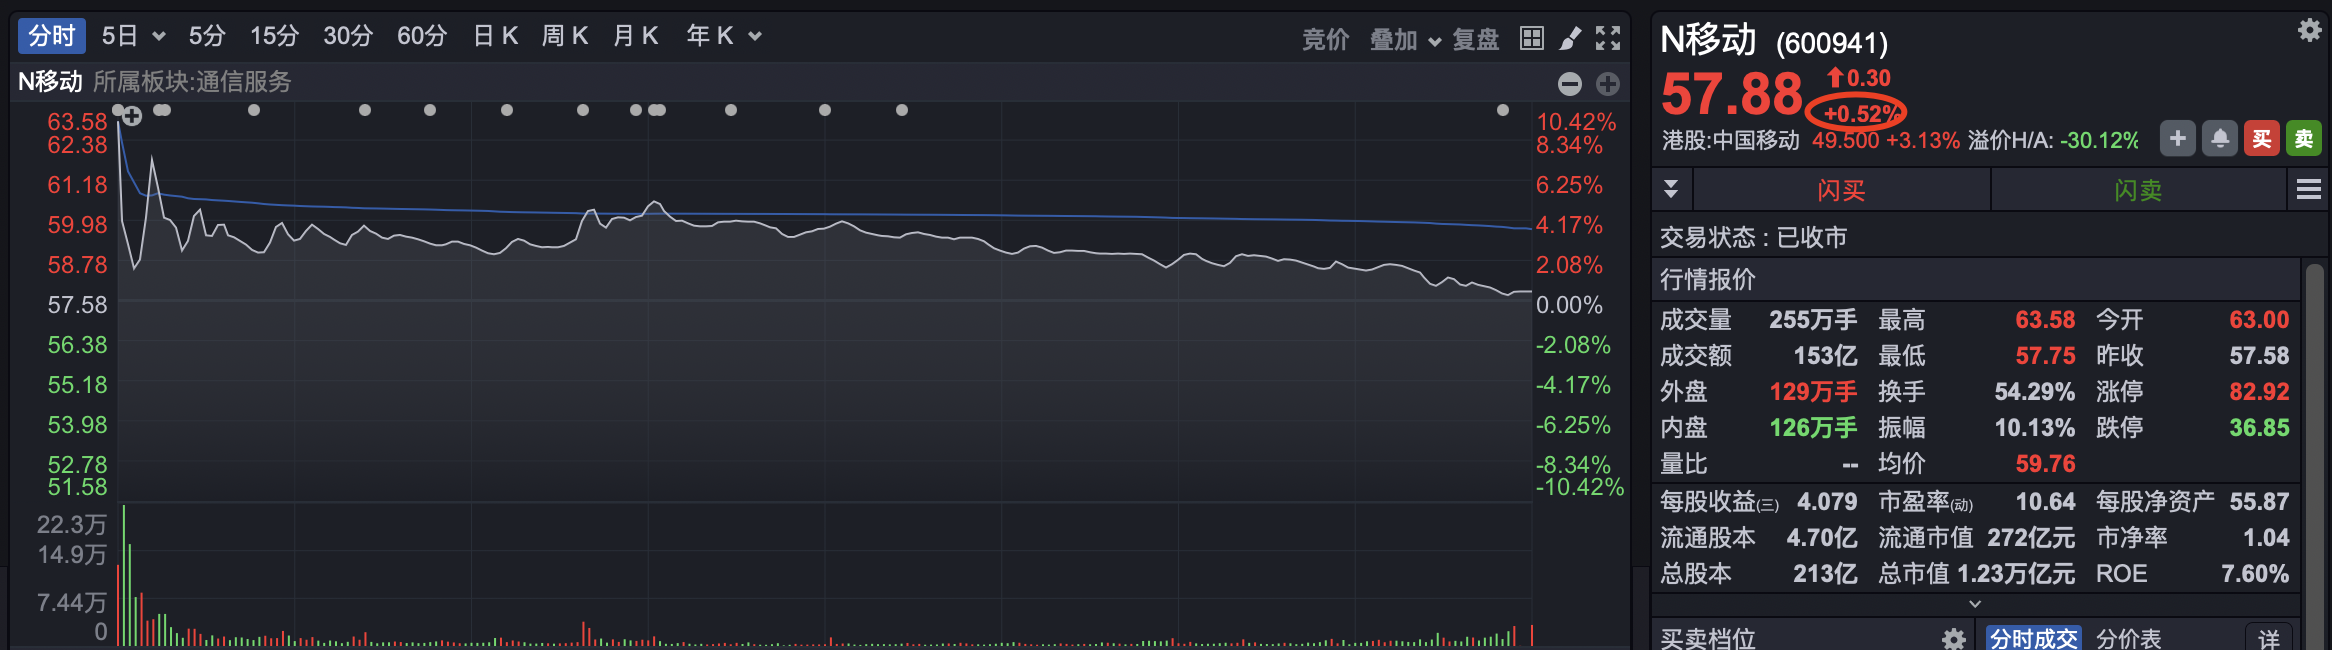Set price alert bell icon
Image resolution: width=2332 pixels, height=650 pixels.
pyautogui.click(x=2220, y=139)
